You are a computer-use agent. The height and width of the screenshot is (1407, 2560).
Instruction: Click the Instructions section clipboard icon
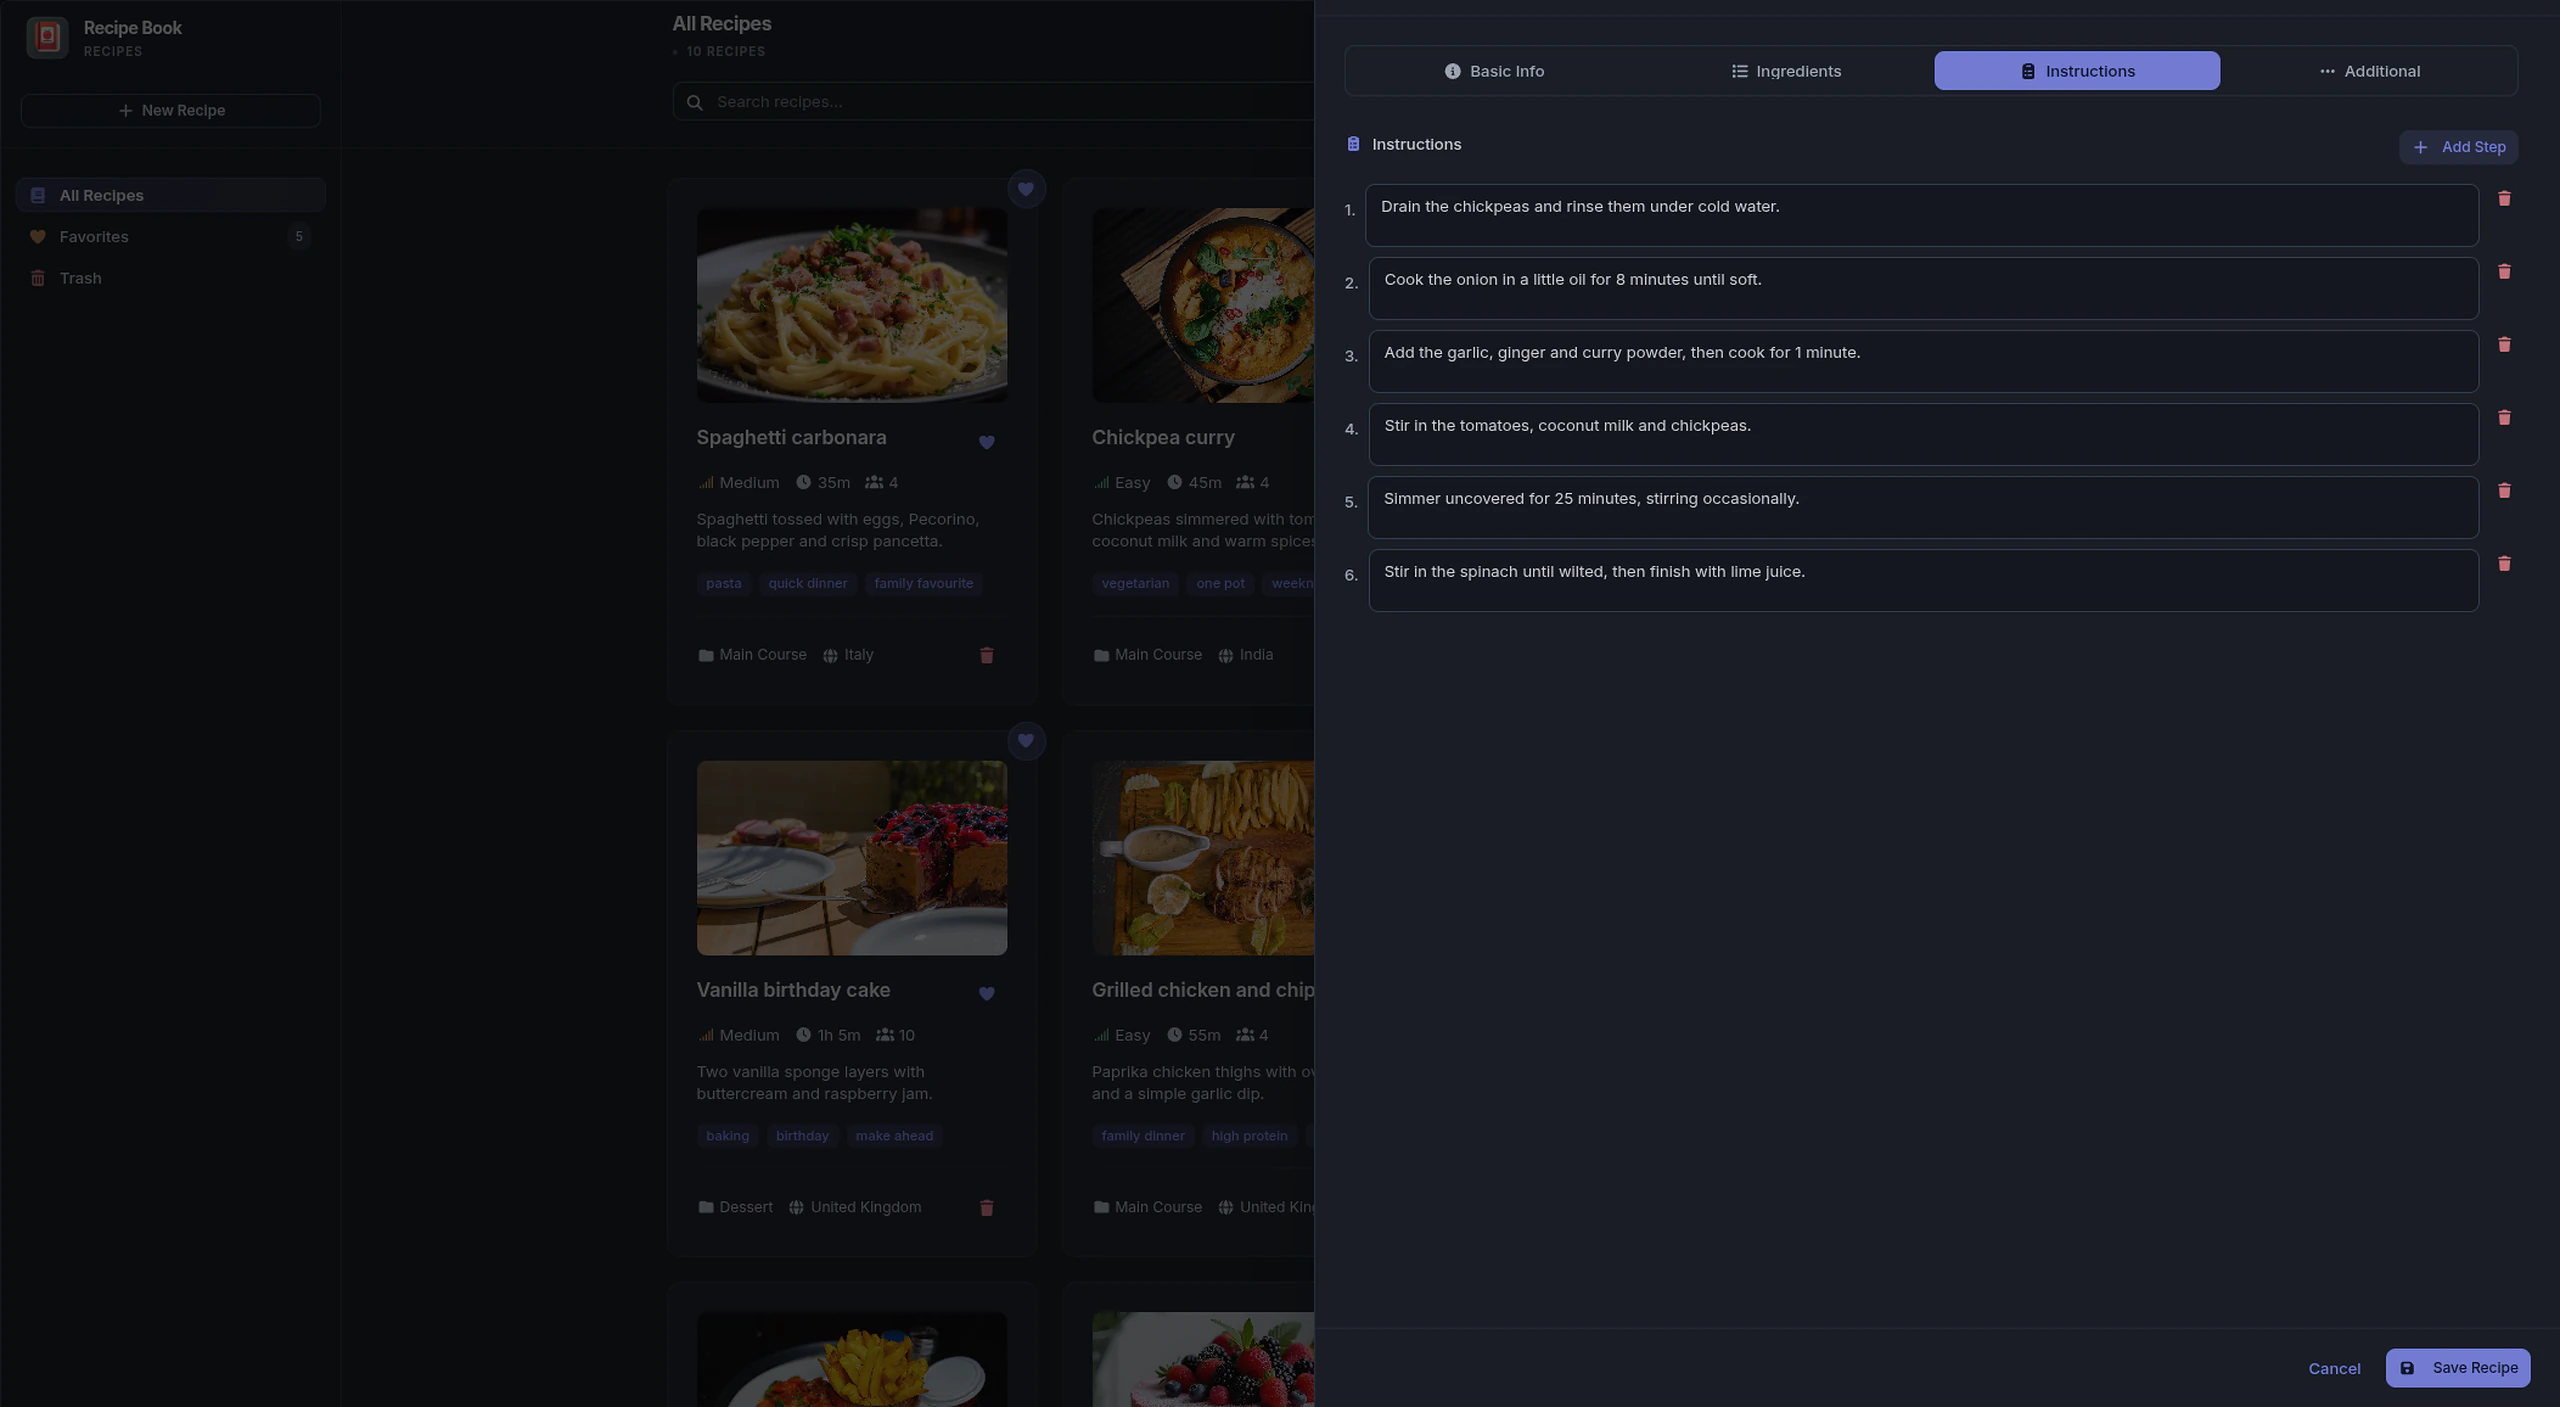point(1353,144)
